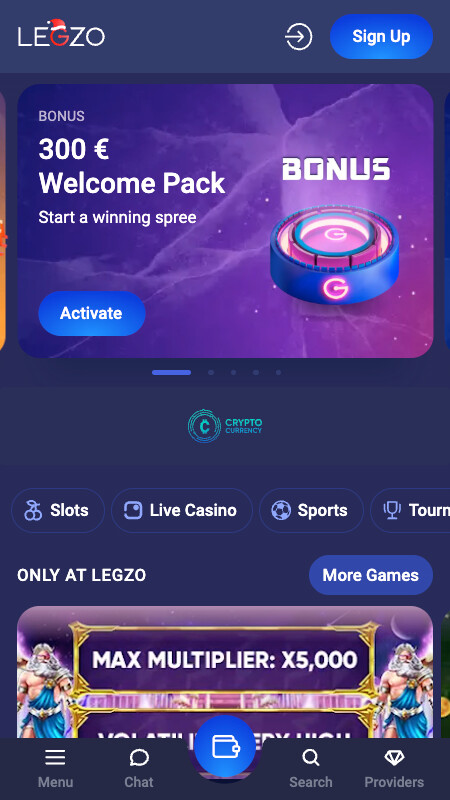This screenshot has width=450, height=800.
Task: Click the login arrow icon in header
Action: [x=298, y=37]
